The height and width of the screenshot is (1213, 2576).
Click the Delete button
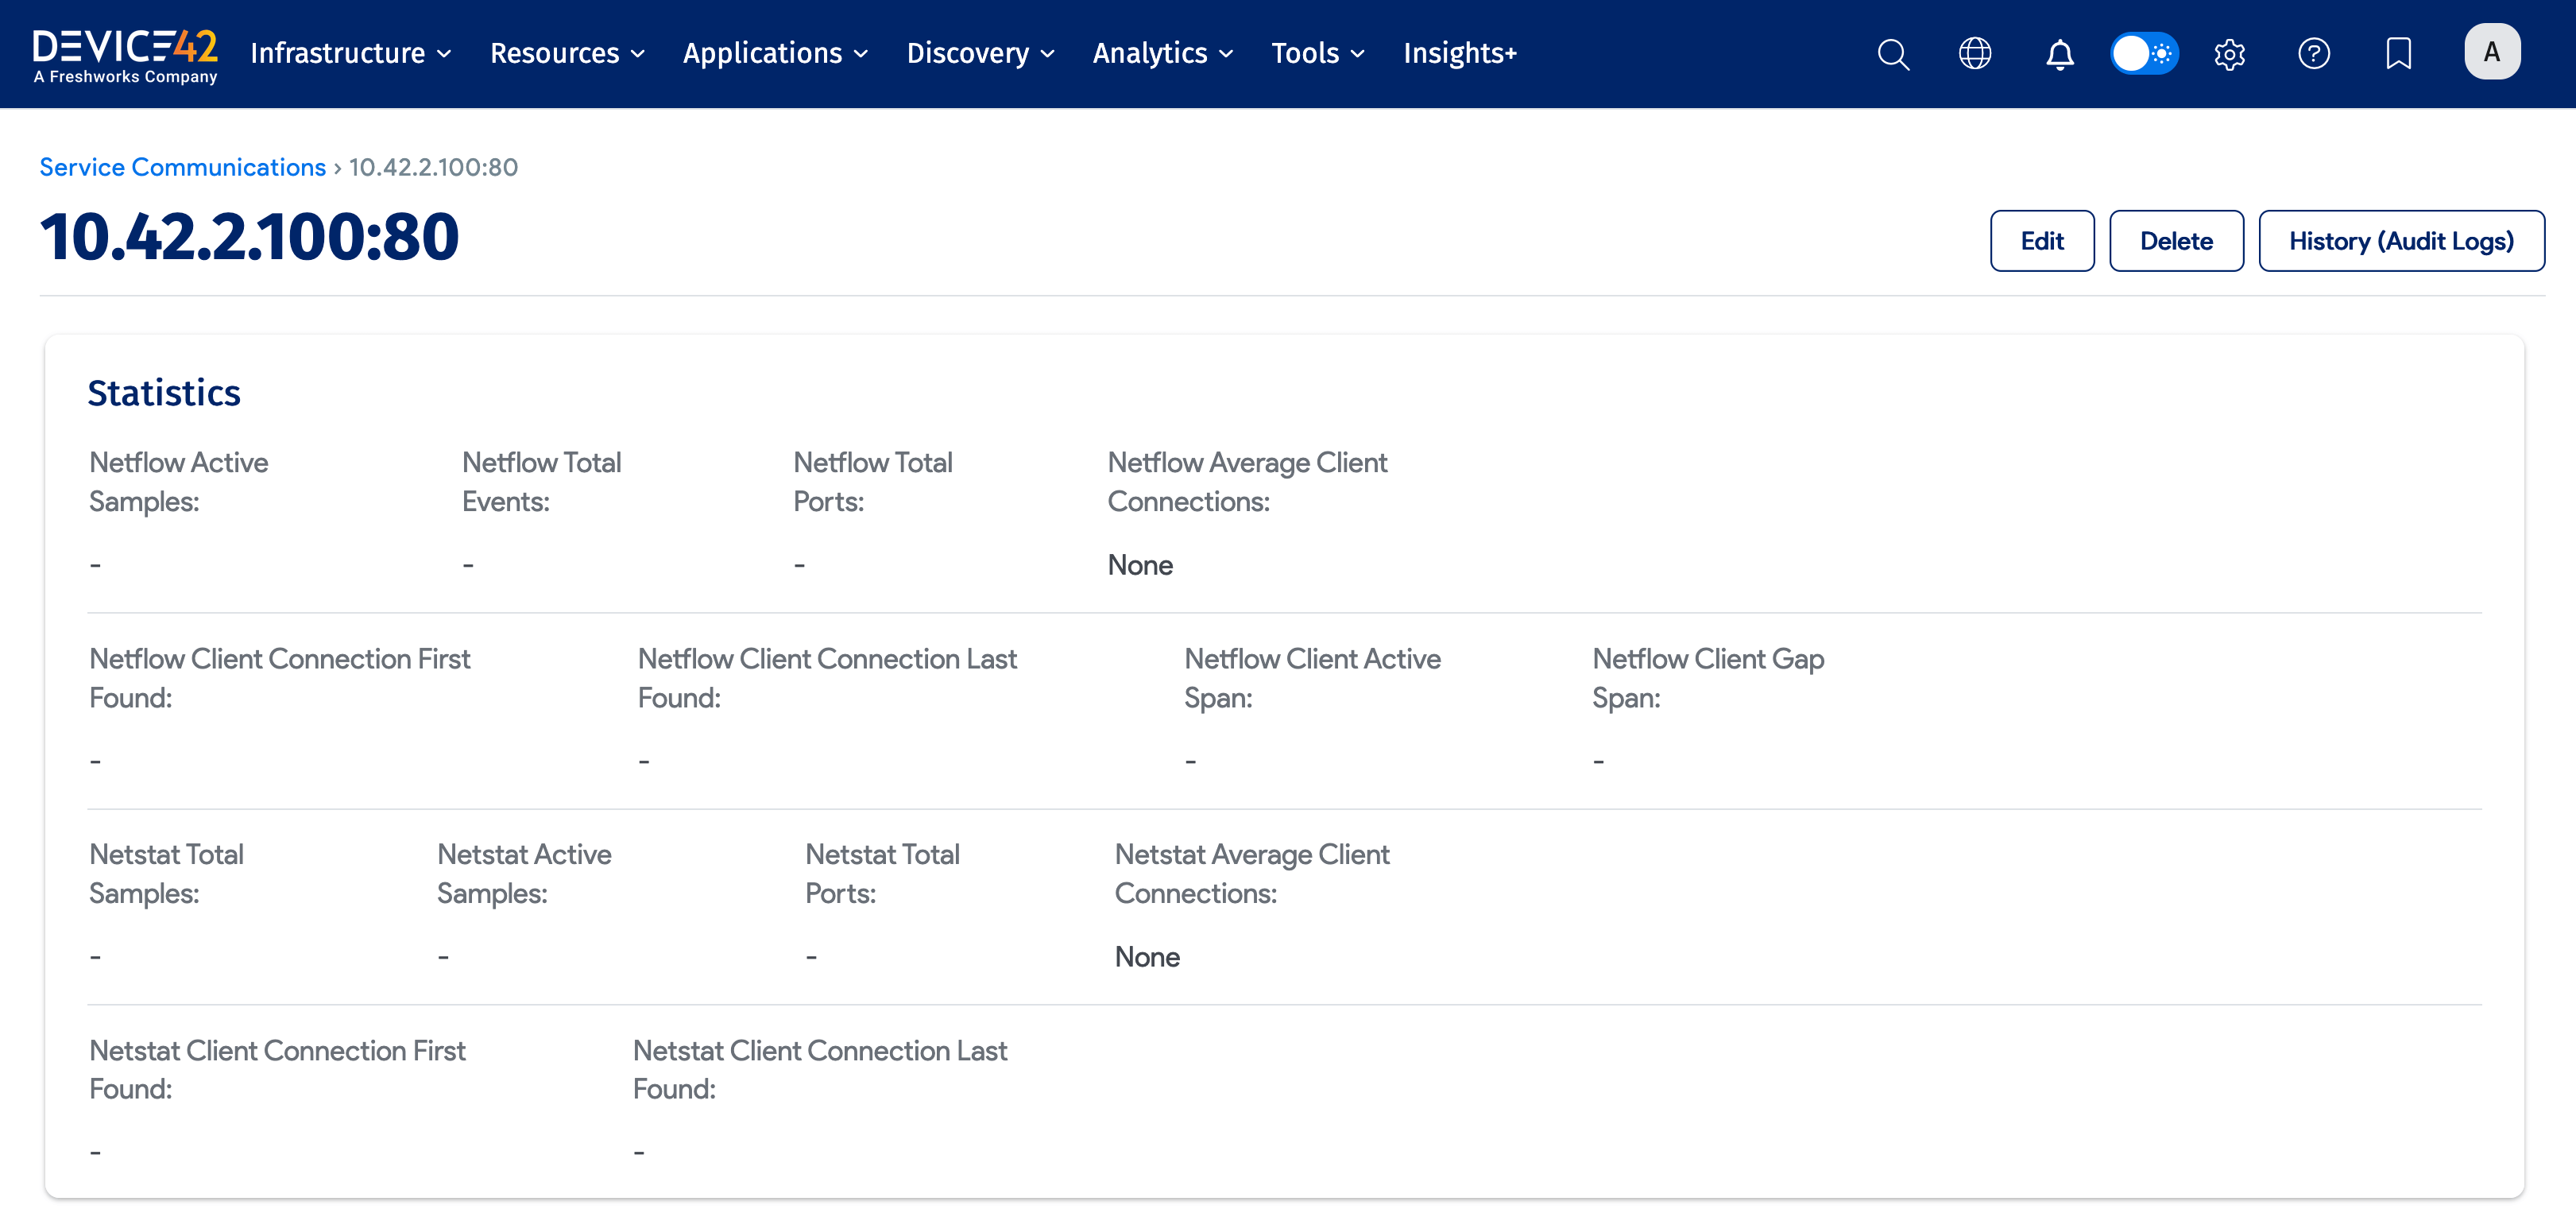[2175, 241]
